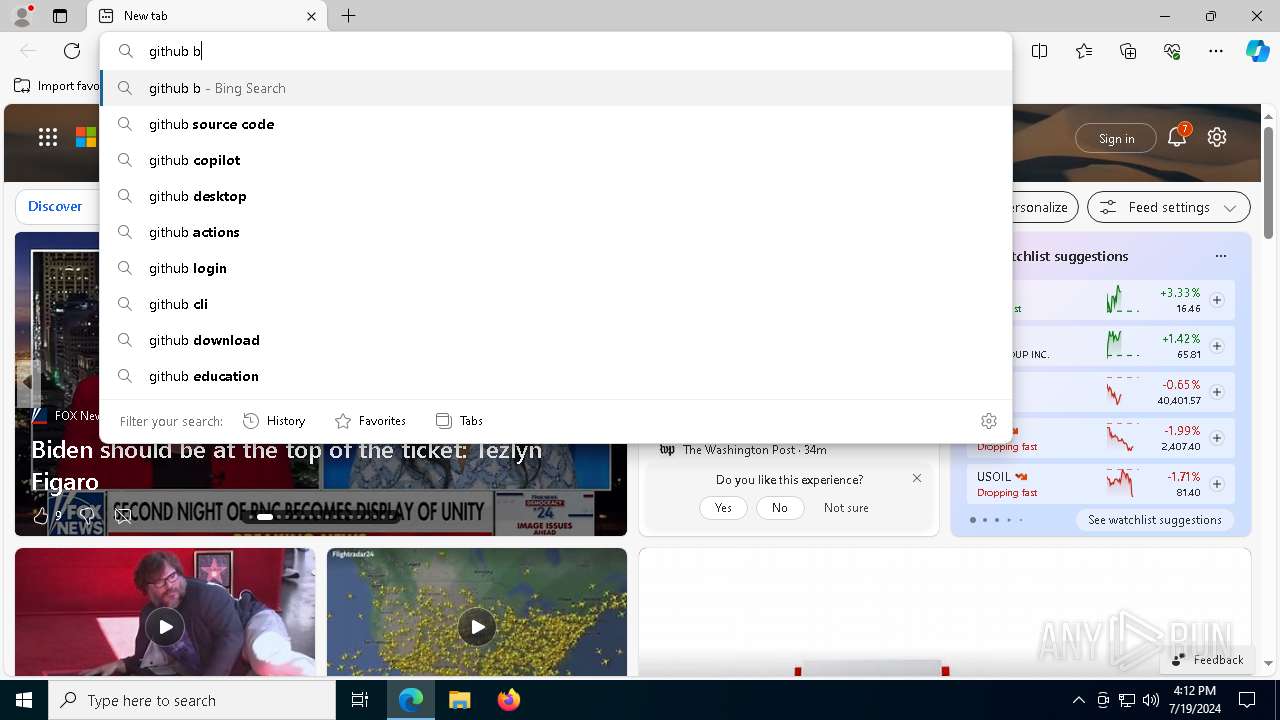Choose 'github source code' suggestion

coord(556,124)
